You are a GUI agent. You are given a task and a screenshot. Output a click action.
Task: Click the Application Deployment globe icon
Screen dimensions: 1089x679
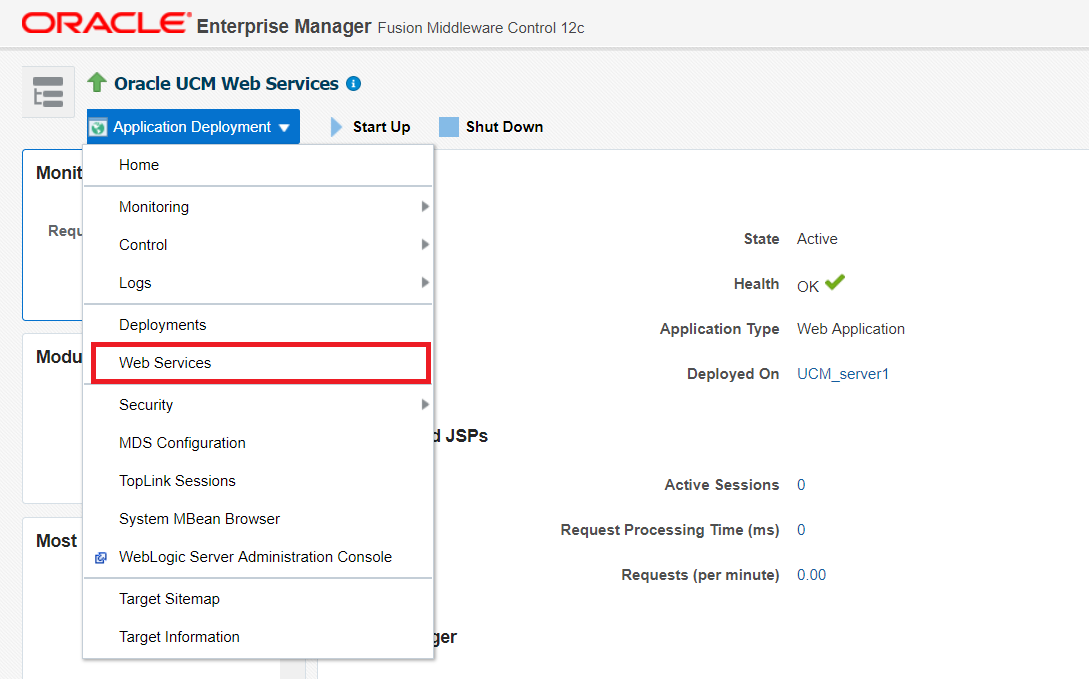pos(99,127)
